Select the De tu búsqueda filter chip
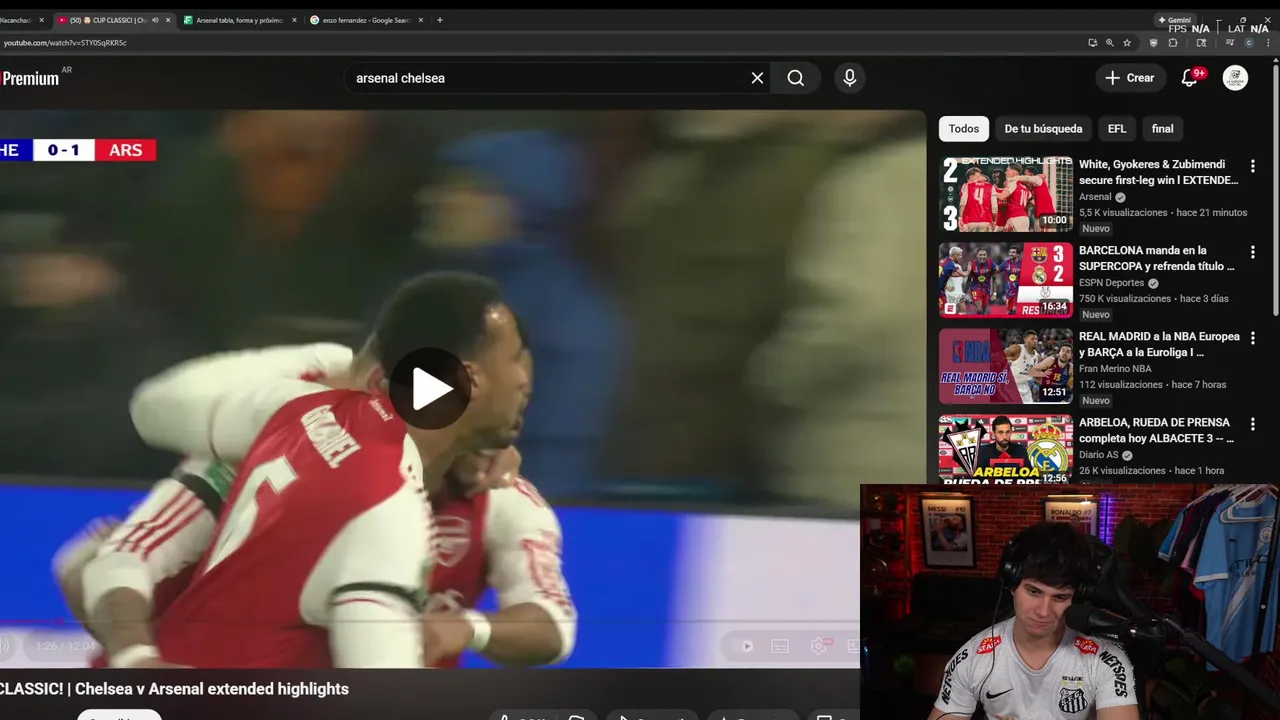 (x=1043, y=129)
